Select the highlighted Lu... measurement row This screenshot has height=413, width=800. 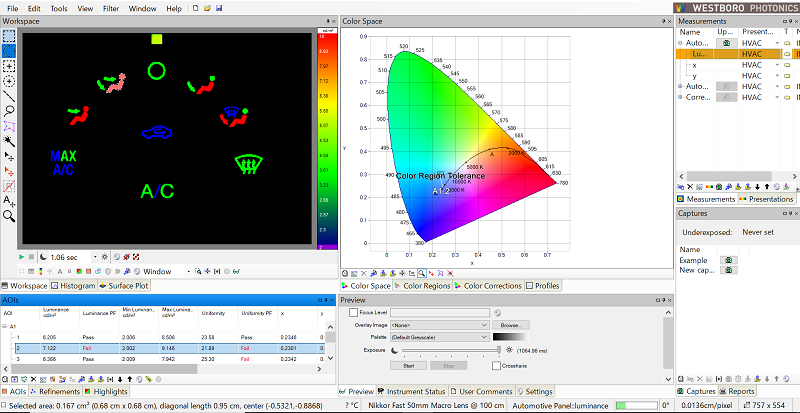(736, 54)
